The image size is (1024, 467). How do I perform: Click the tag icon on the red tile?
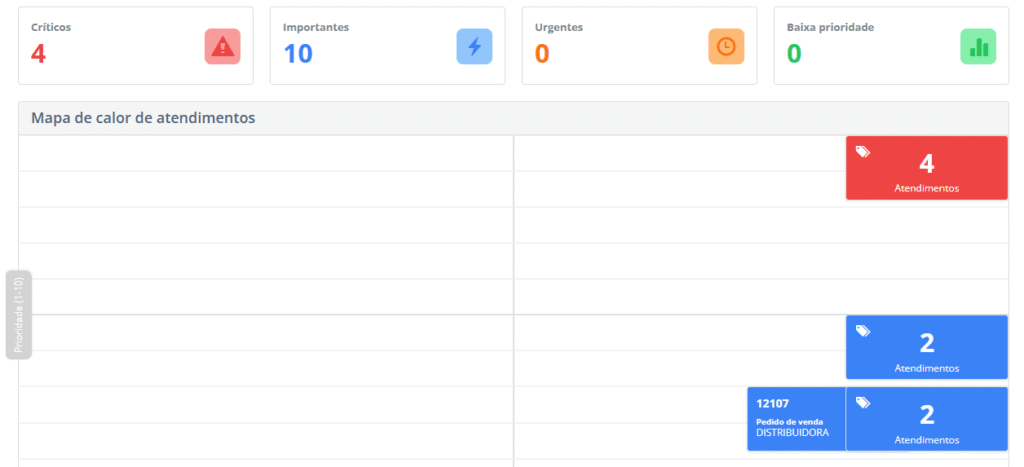(x=863, y=152)
